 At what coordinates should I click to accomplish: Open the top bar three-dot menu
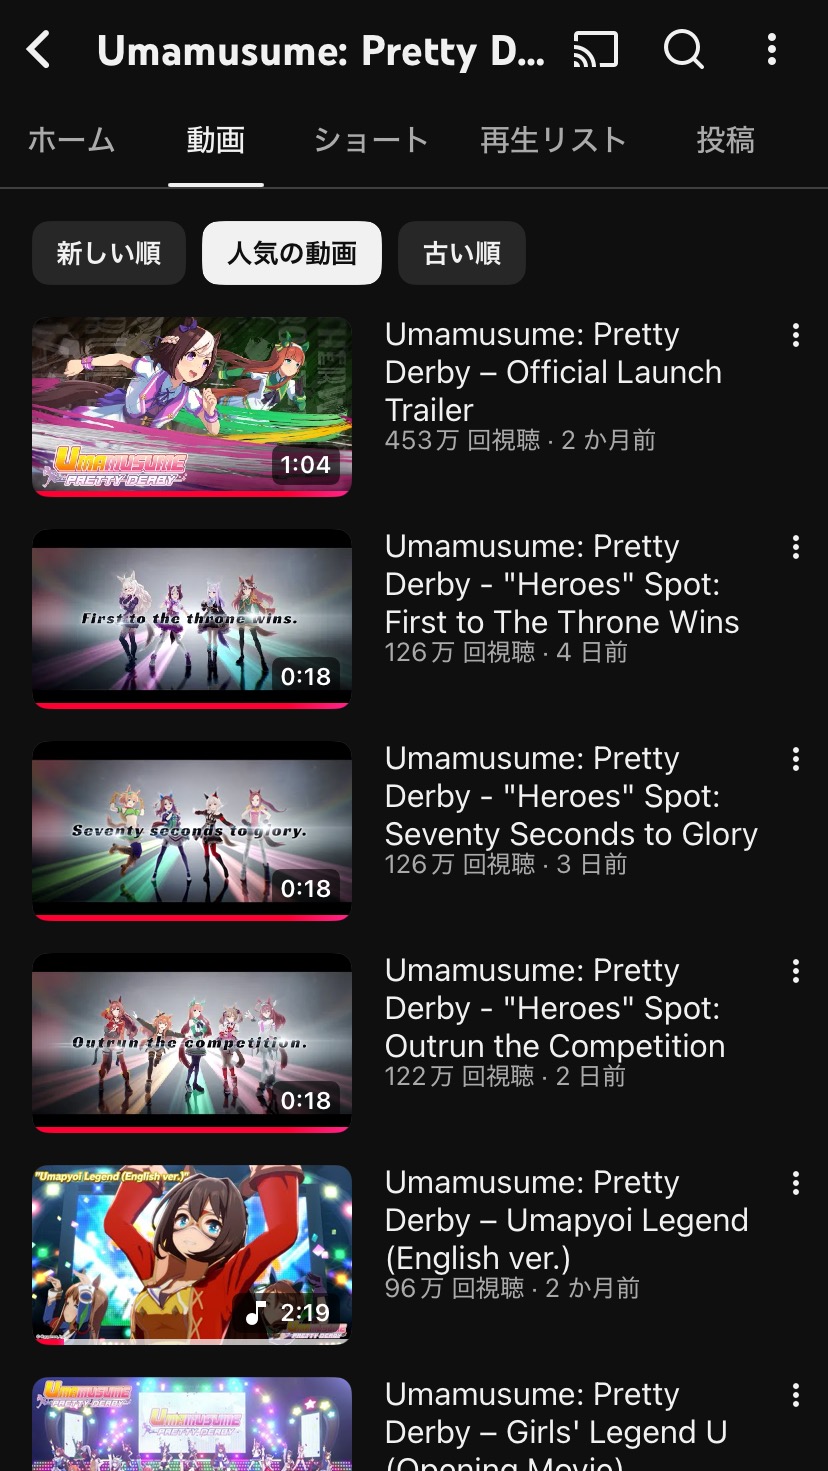[x=771, y=49]
